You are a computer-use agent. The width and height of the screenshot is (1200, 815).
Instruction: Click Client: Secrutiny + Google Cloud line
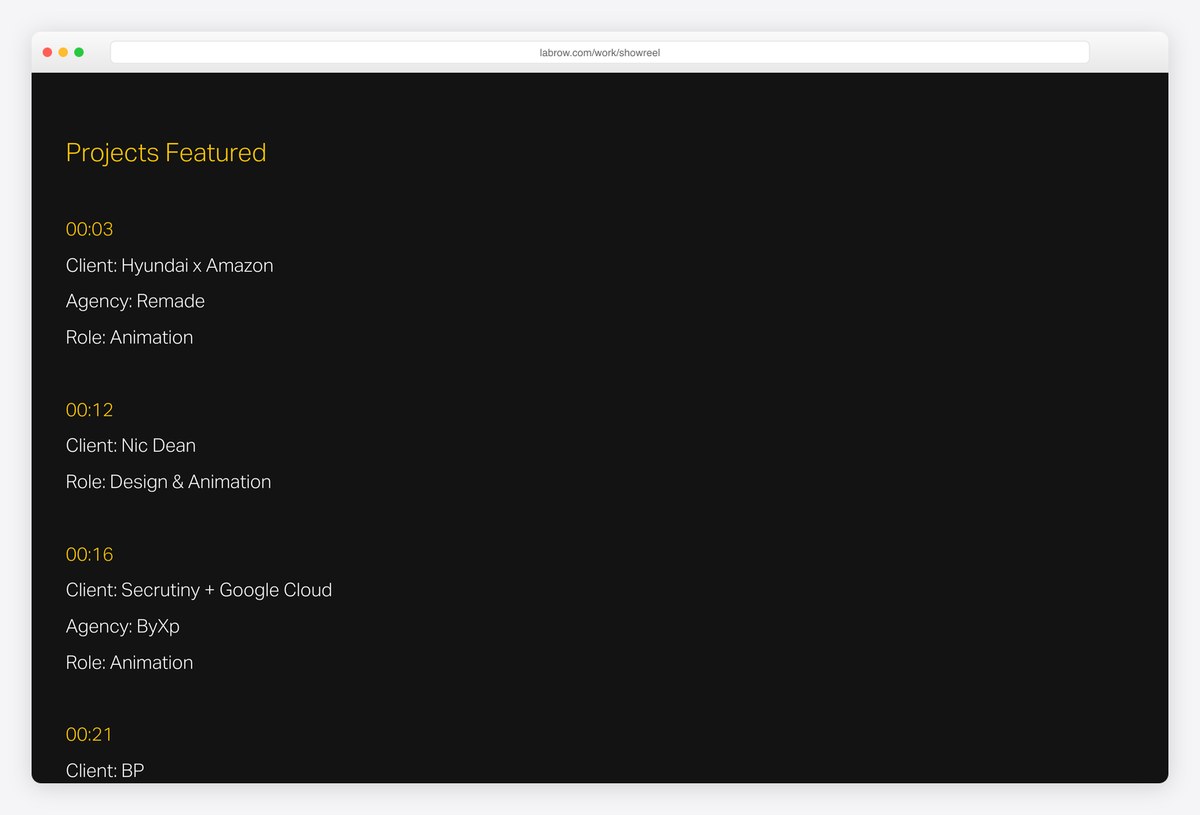pos(199,590)
